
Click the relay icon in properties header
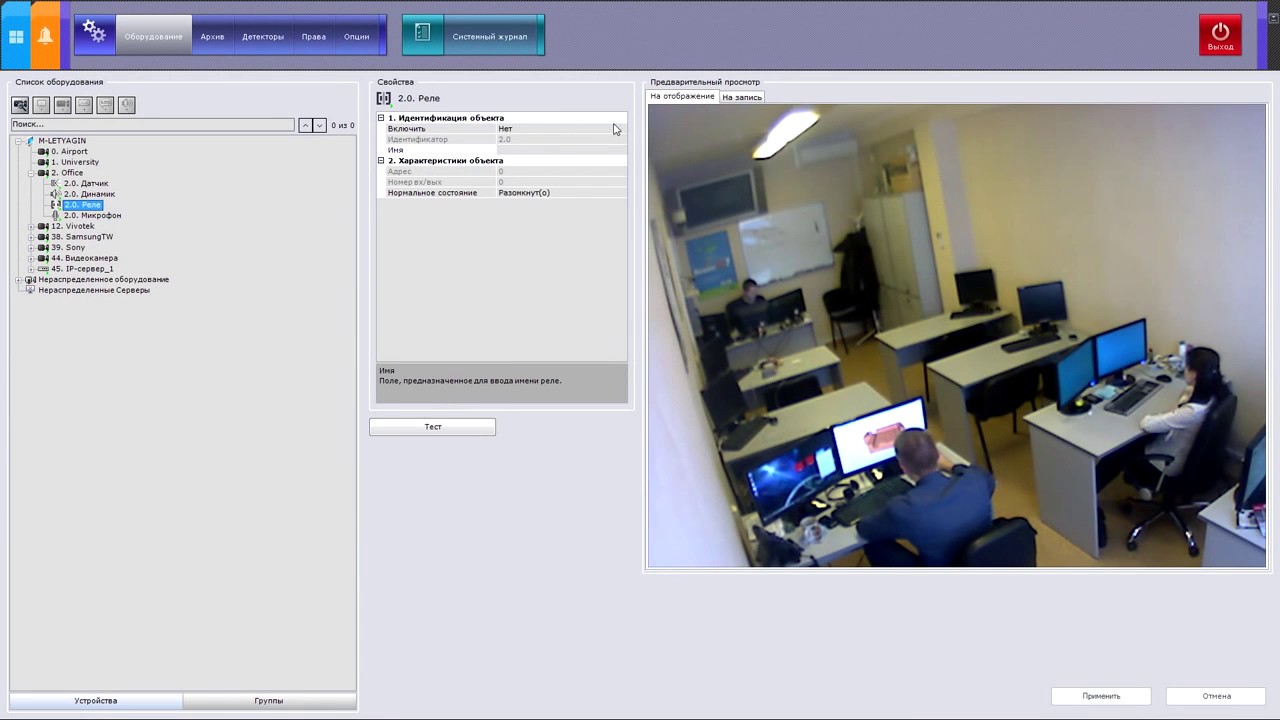384,98
